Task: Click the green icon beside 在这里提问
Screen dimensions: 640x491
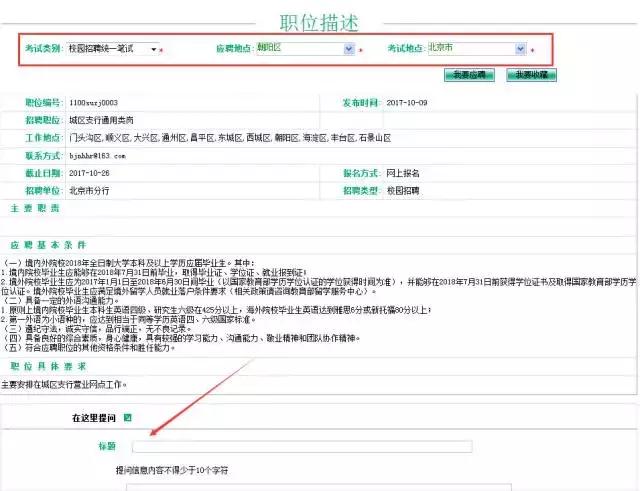Action: (127, 418)
